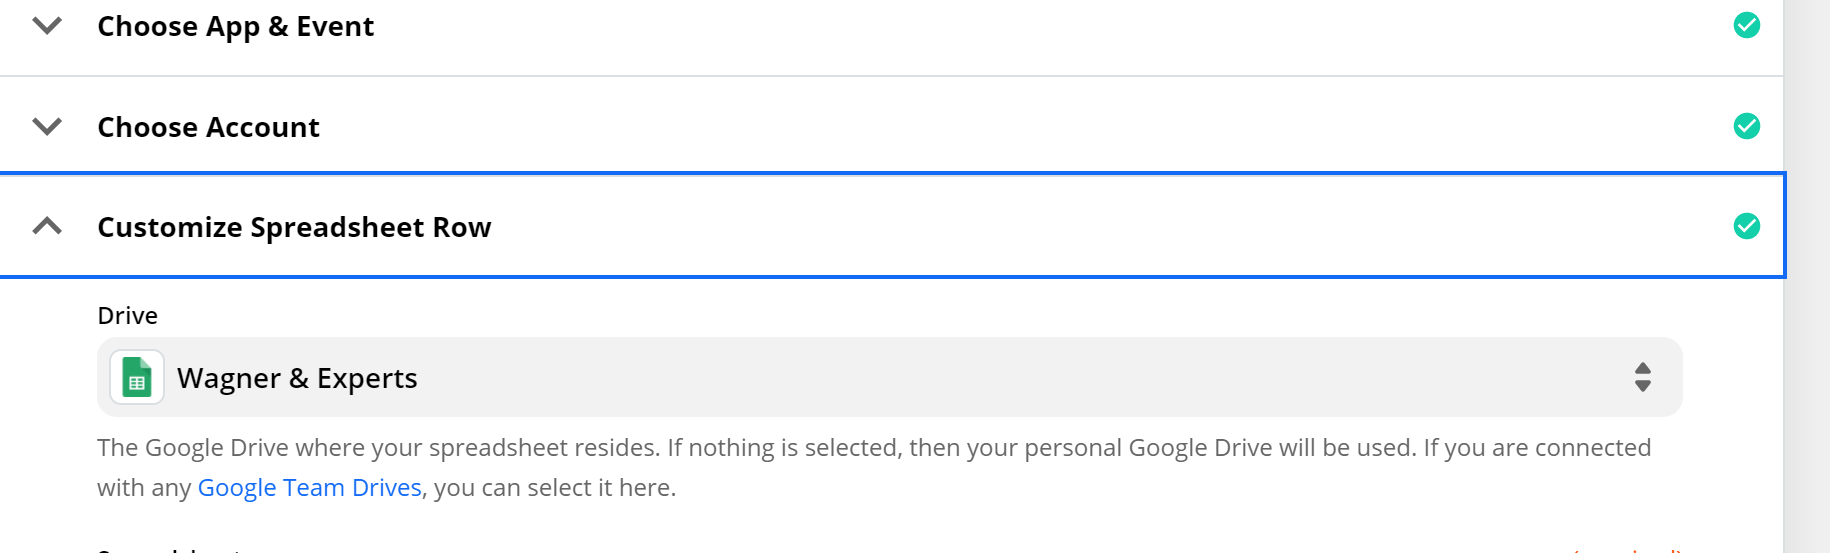
Task: Click the up arrow in Drive selector
Action: [x=1642, y=368]
